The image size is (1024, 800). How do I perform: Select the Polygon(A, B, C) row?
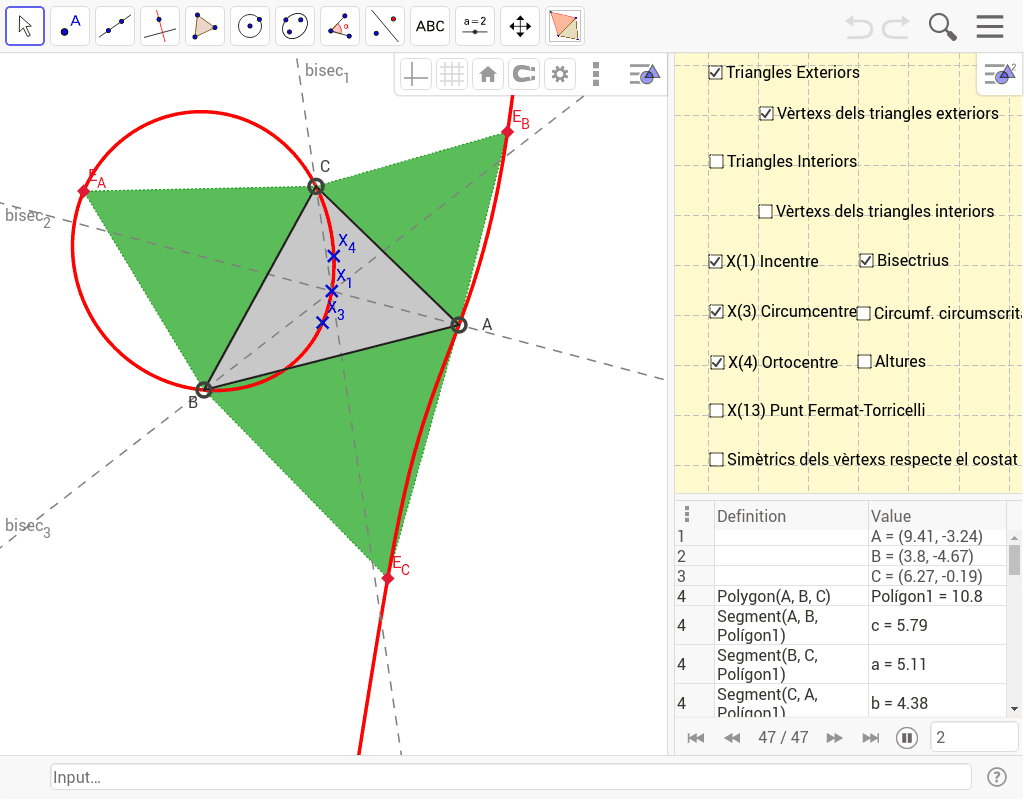pyautogui.click(x=841, y=596)
